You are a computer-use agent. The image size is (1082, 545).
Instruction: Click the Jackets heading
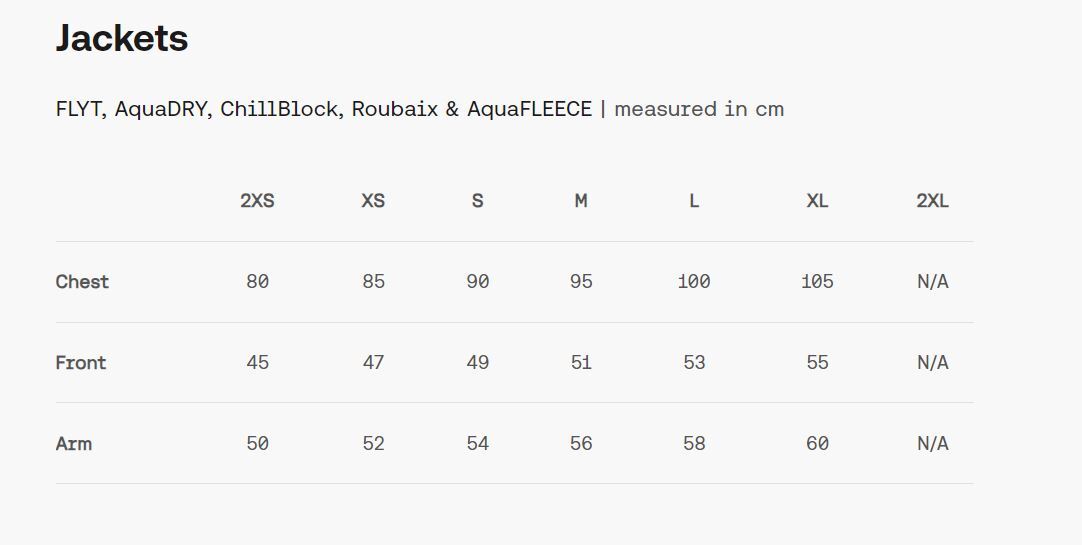[122, 39]
